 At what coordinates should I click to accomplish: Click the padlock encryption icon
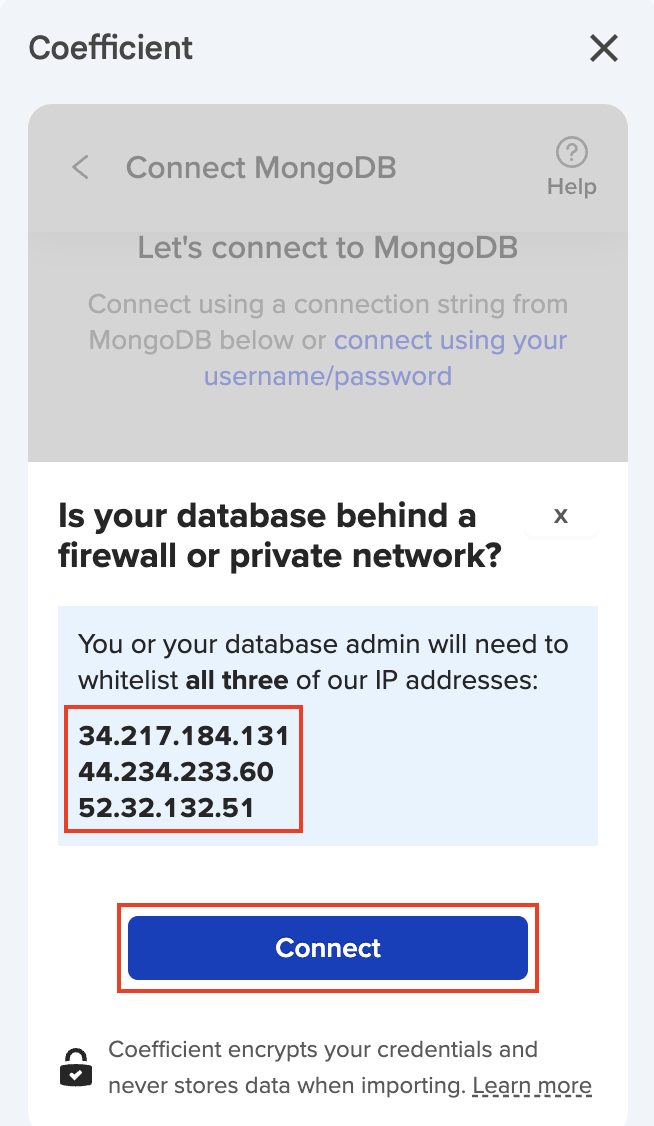coord(76,1068)
